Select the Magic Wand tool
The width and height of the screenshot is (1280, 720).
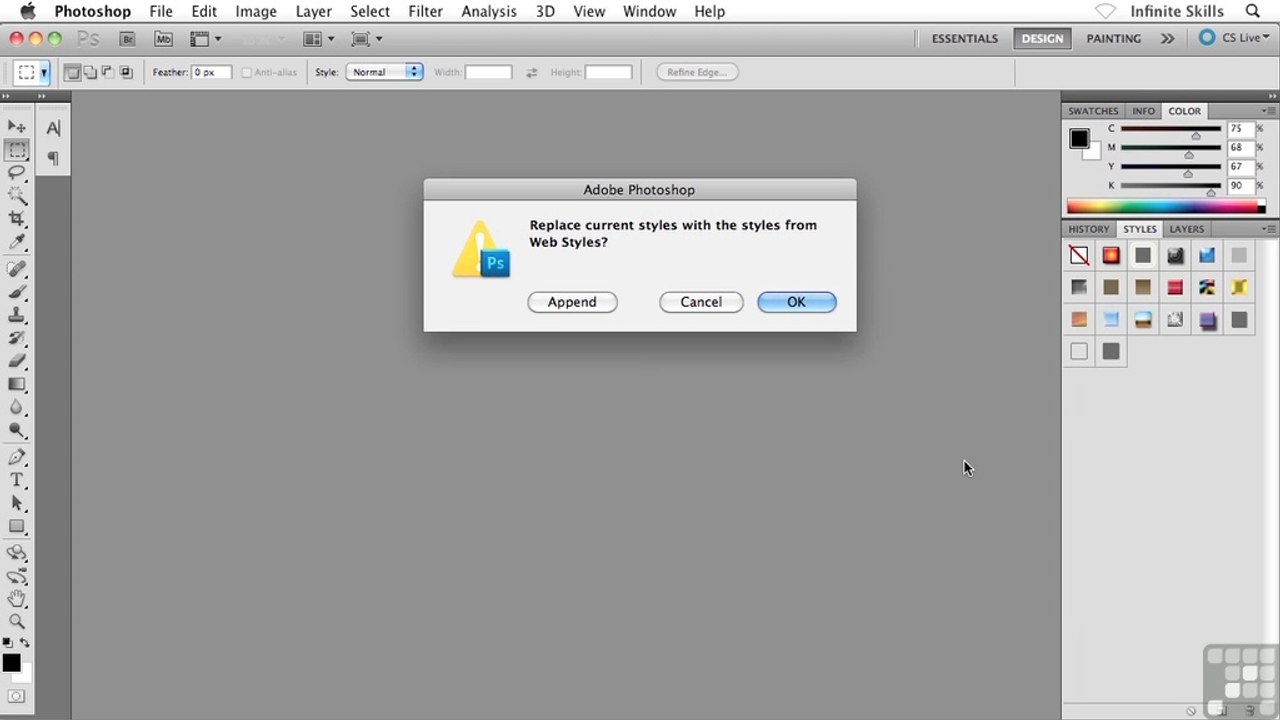pos(17,196)
